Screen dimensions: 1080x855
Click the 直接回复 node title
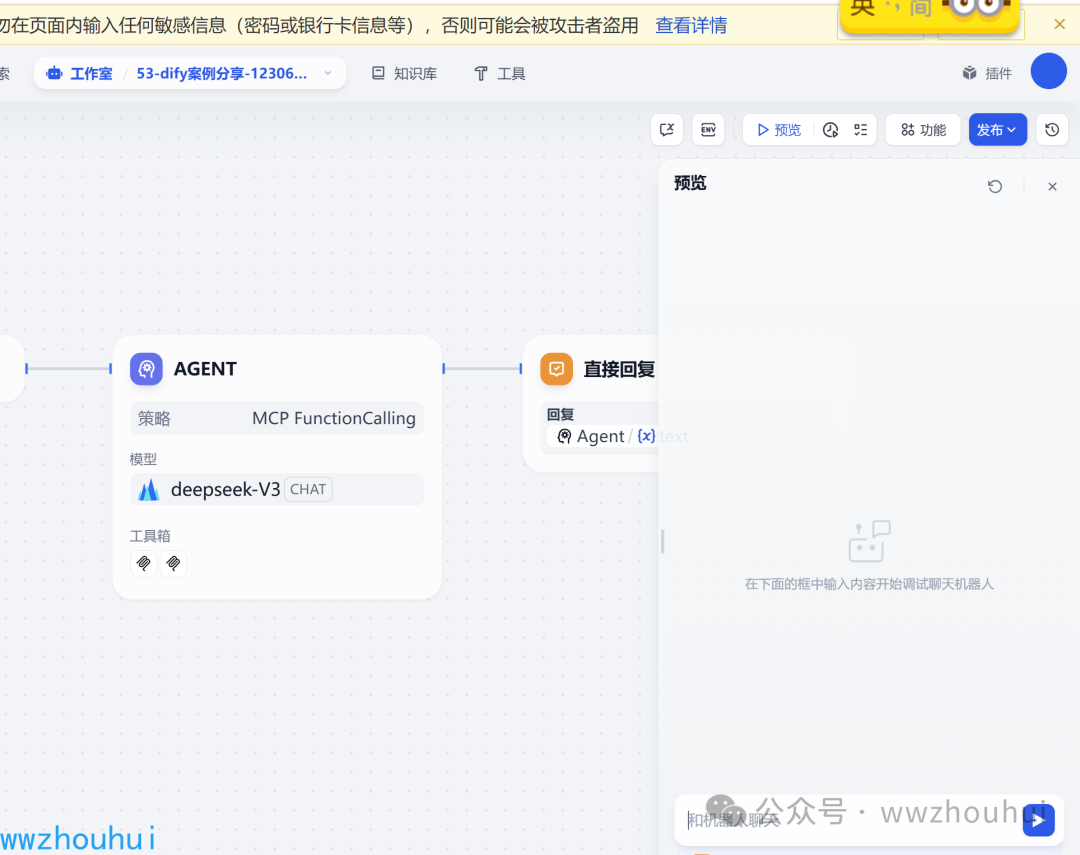tap(619, 369)
